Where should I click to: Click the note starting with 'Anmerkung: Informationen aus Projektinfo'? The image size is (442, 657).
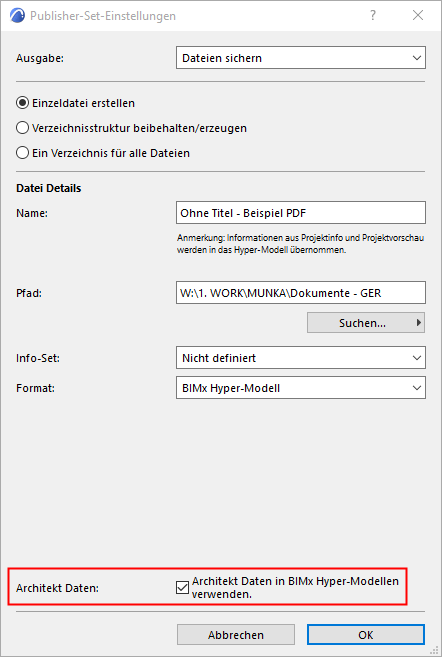coord(300,244)
